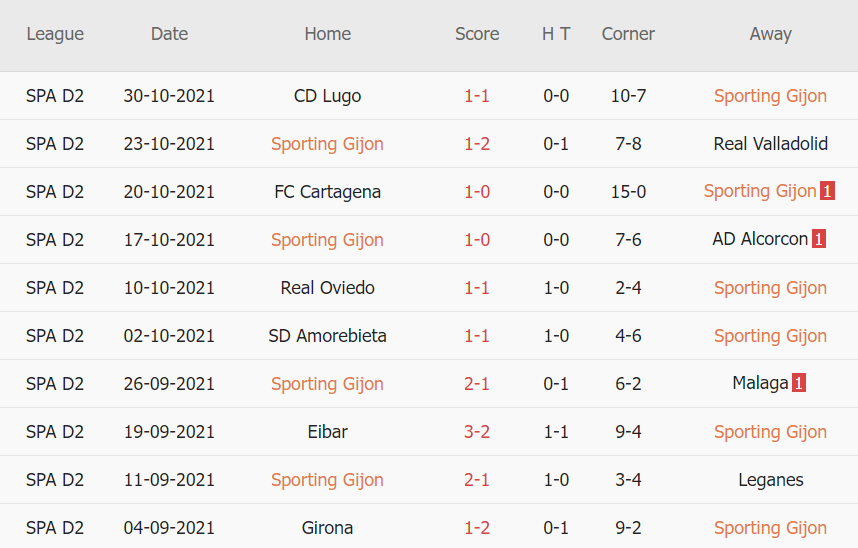Click the 3-2 score in Eibar match
The width and height of the screenshot is (858, 548).
click(x=477, y=432)
